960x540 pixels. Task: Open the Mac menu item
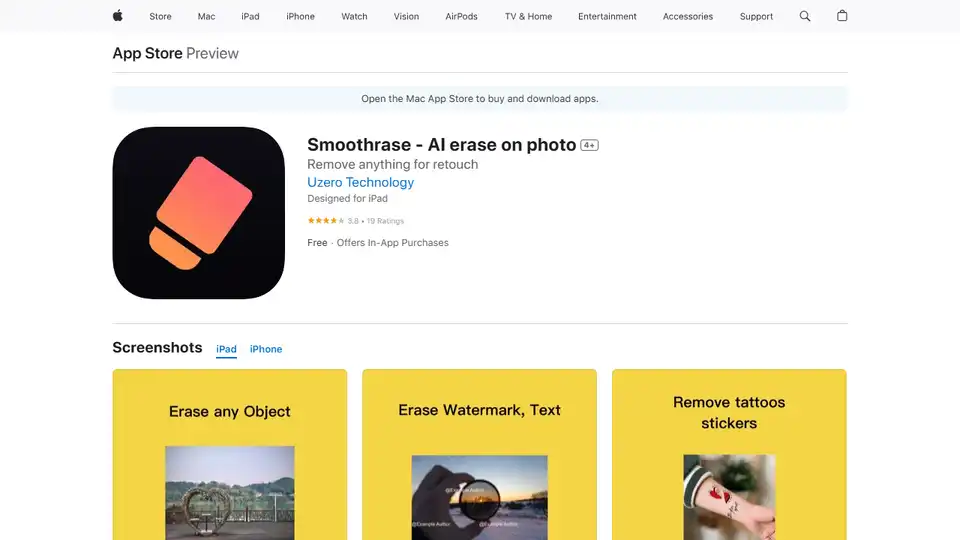pos(206,17)
